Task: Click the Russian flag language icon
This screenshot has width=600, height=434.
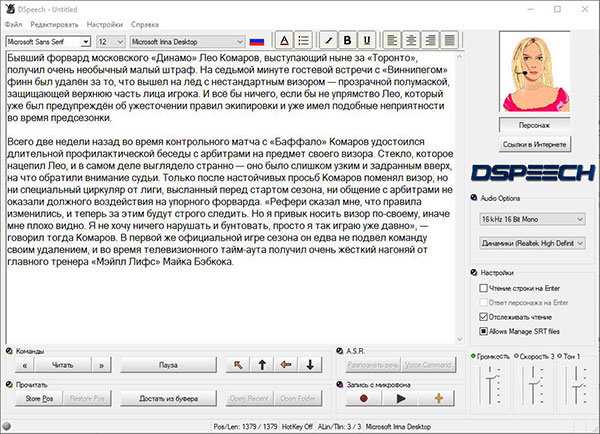Action: click(257, 42)
